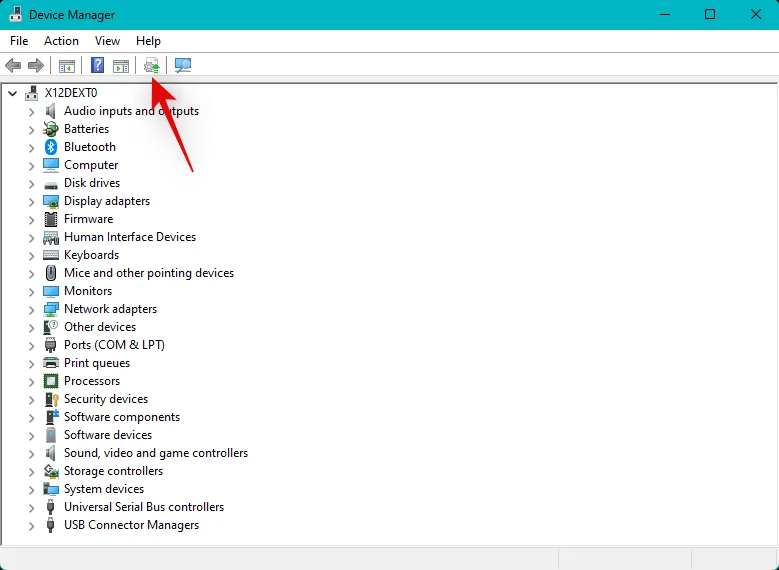
Task: Select the Processors label
Action: (x=92, y=381)
